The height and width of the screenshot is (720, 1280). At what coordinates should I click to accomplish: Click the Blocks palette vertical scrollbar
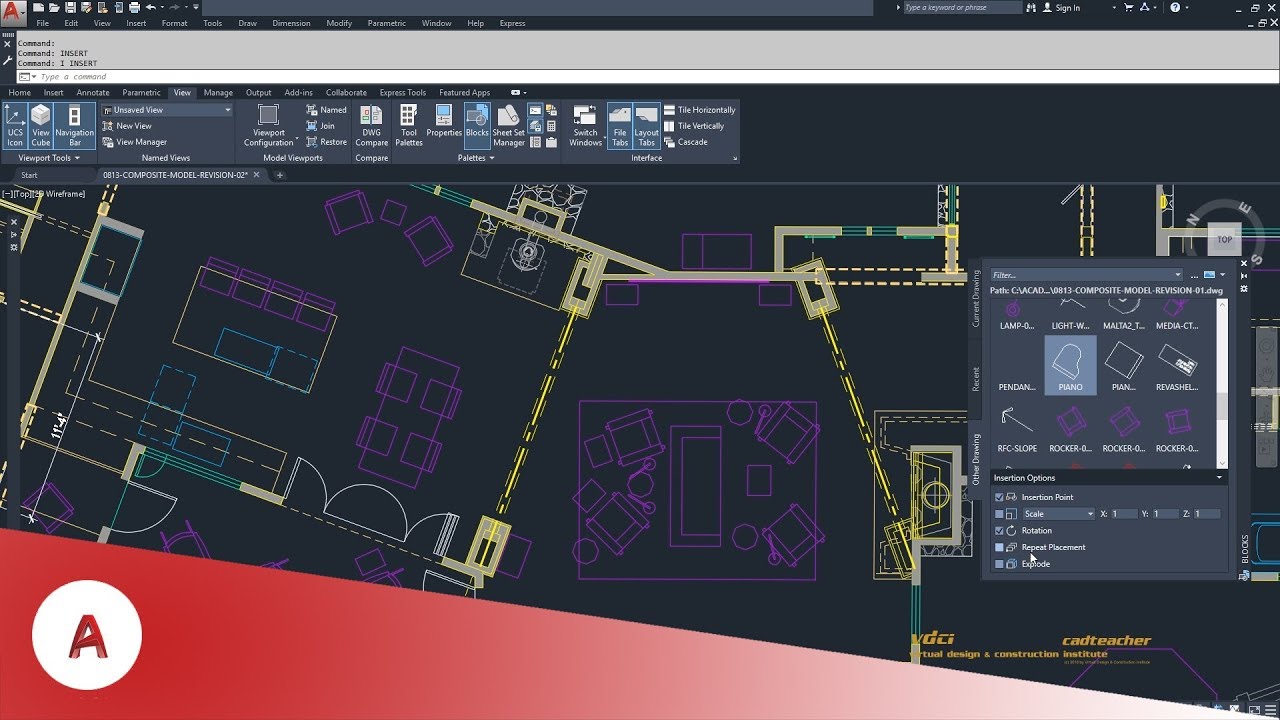[x=1221, y=383]
